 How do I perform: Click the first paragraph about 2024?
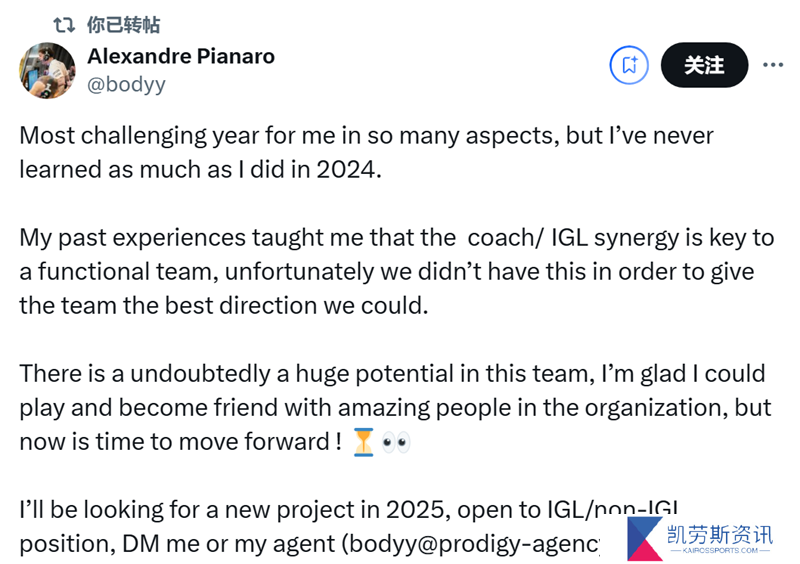(x=366, y=153)
